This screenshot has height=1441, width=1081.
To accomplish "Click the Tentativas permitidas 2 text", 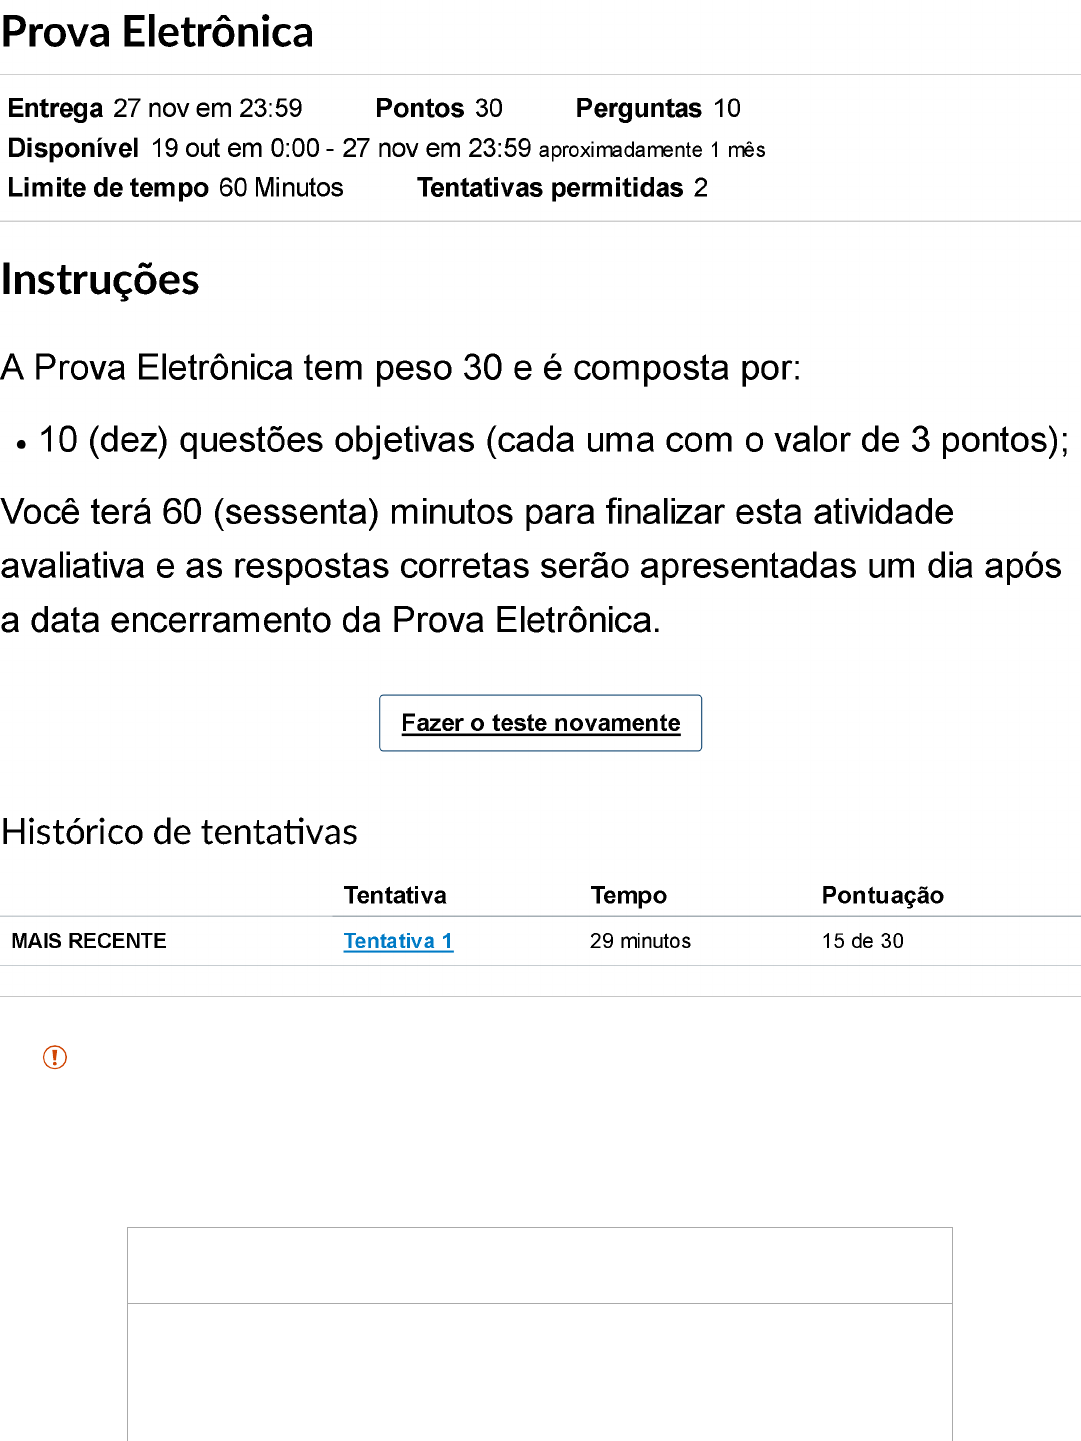I will click(562, 188).
